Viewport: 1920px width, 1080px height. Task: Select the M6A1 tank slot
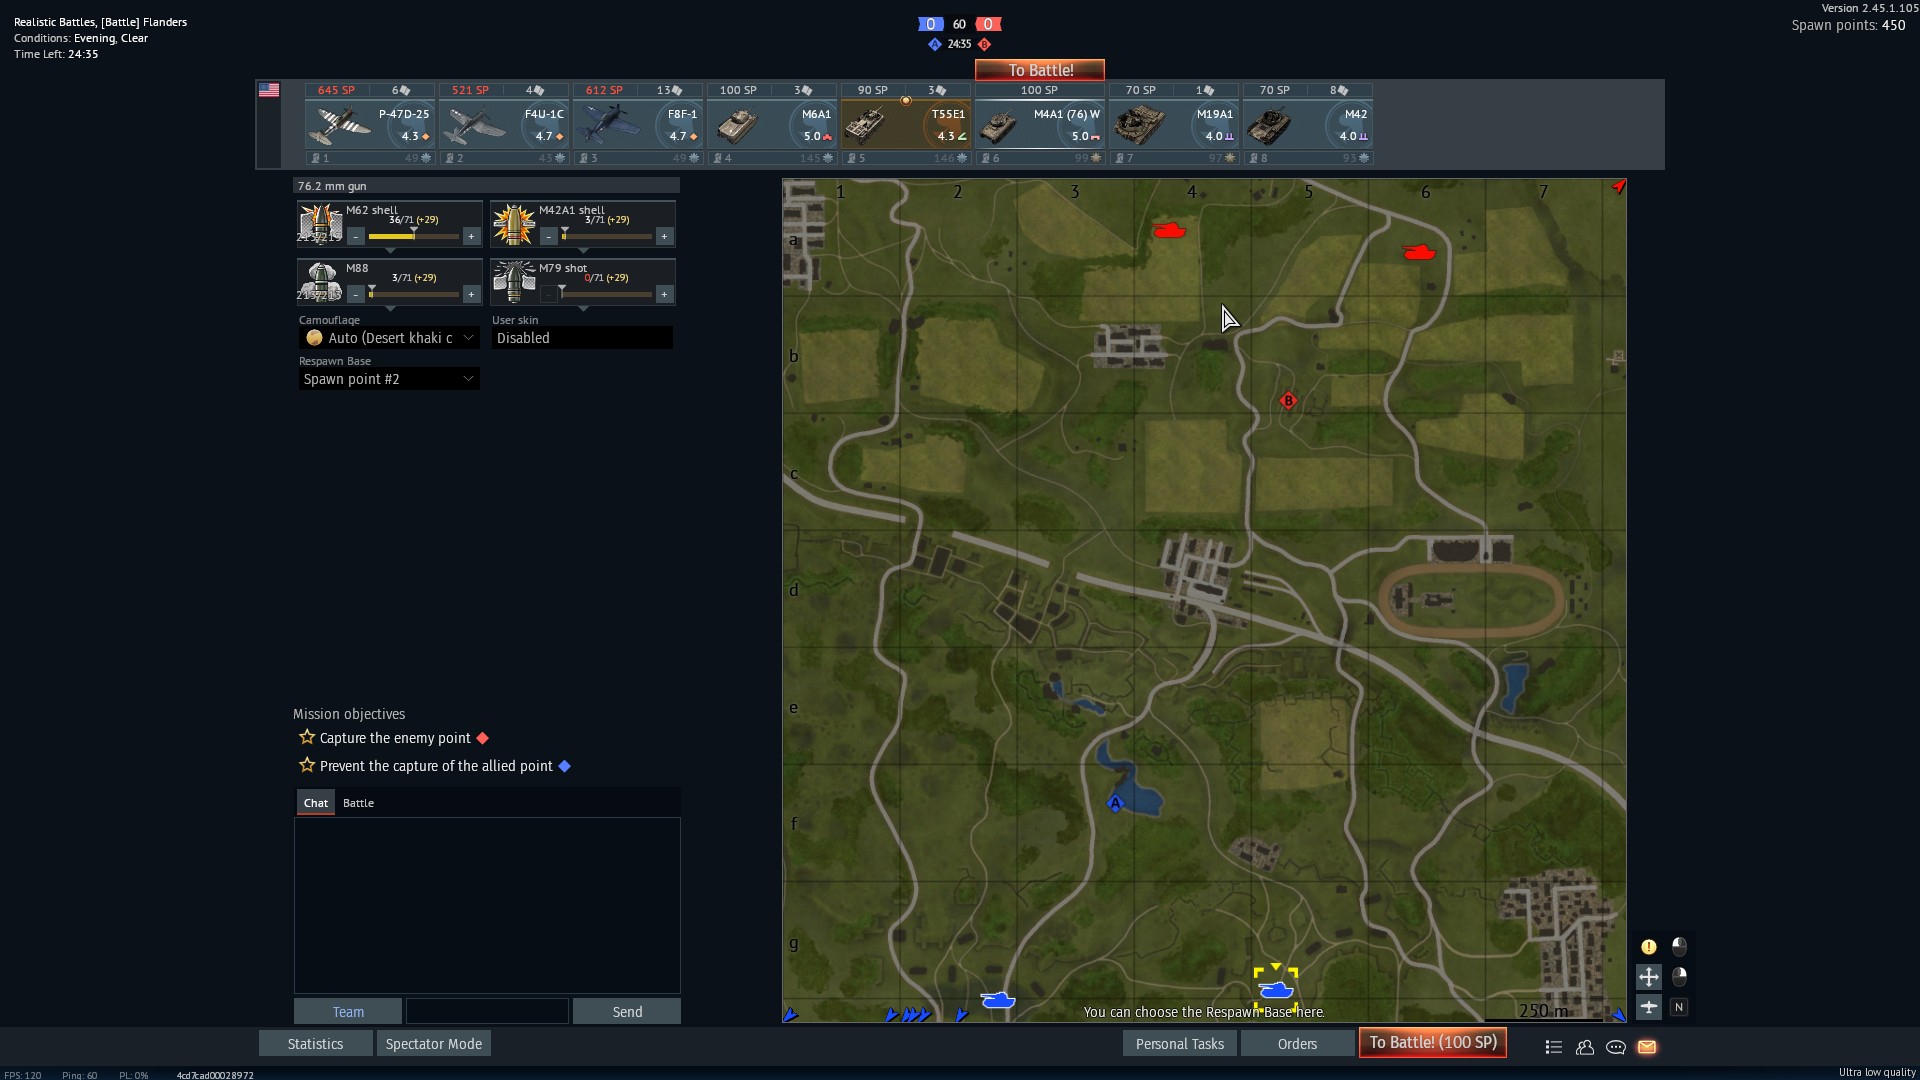(x=772, y=124)
